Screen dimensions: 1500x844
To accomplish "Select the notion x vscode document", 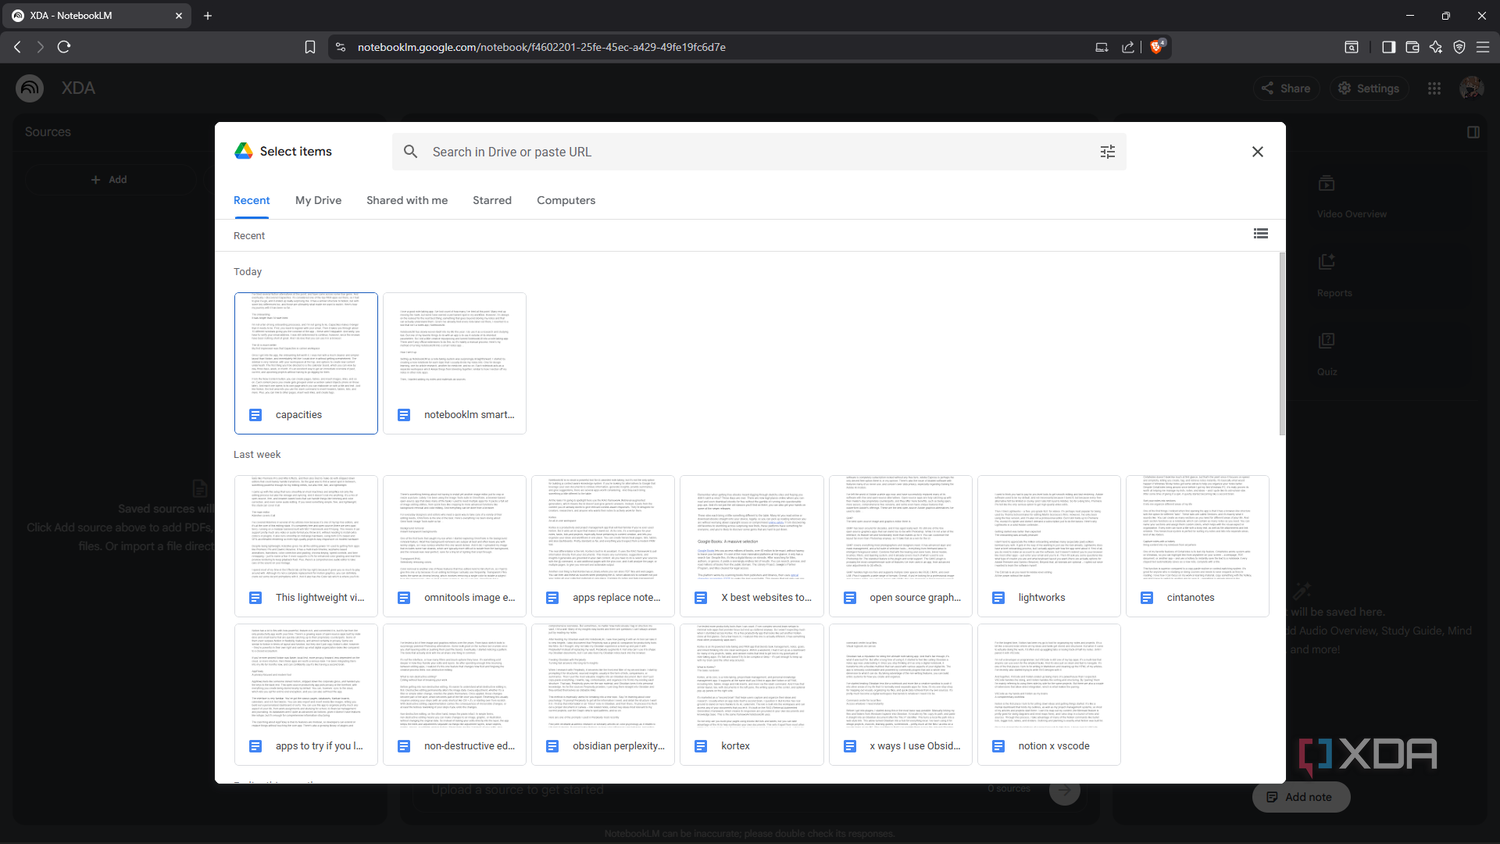I will pos(1049,695).
